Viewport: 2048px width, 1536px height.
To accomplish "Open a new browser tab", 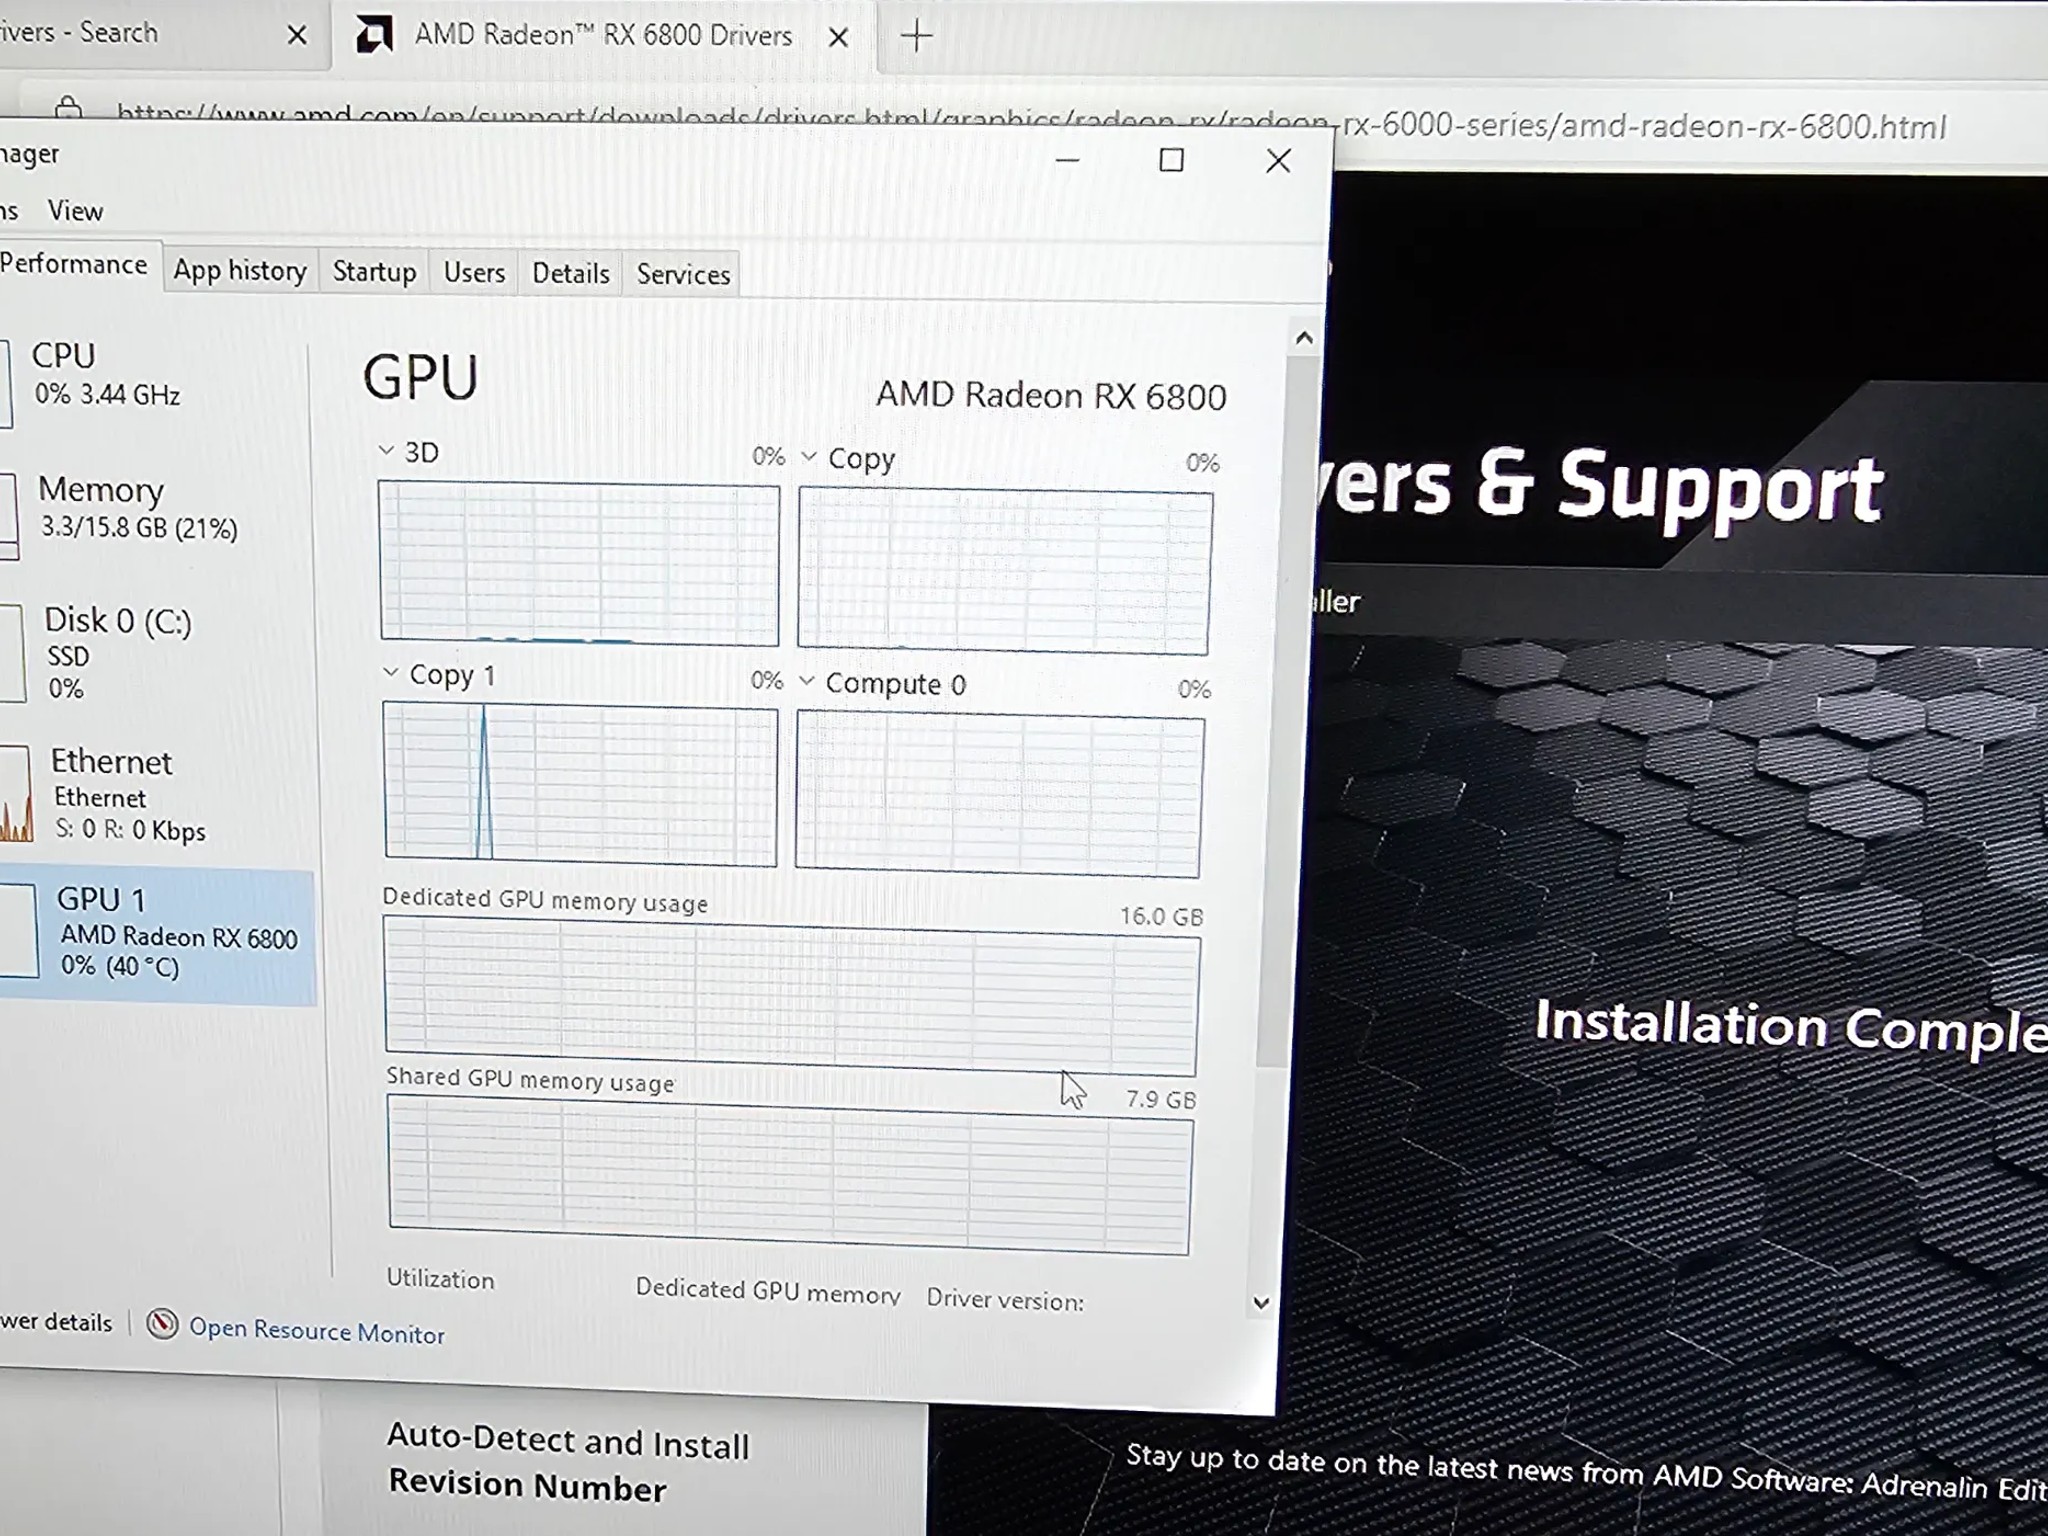I will pyautogui.click(x=916, y=37).
